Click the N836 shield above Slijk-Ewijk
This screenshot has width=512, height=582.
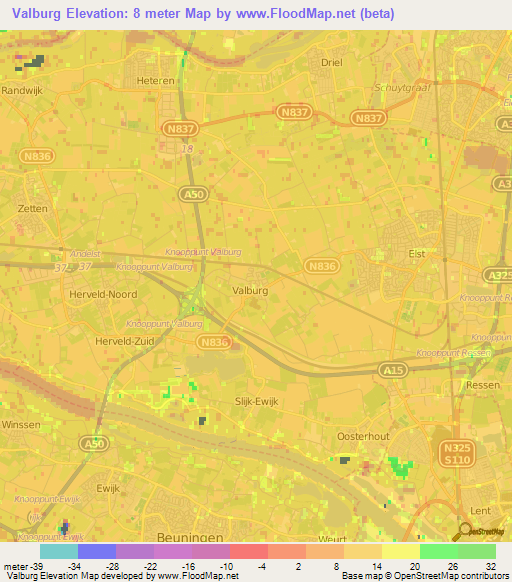point(214,341)
